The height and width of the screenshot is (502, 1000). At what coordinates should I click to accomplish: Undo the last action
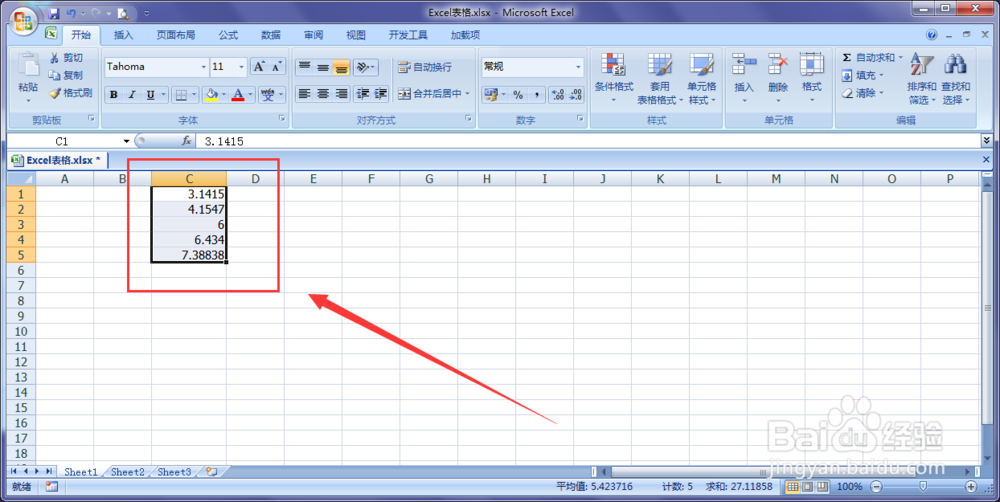[x=71, y=13]
